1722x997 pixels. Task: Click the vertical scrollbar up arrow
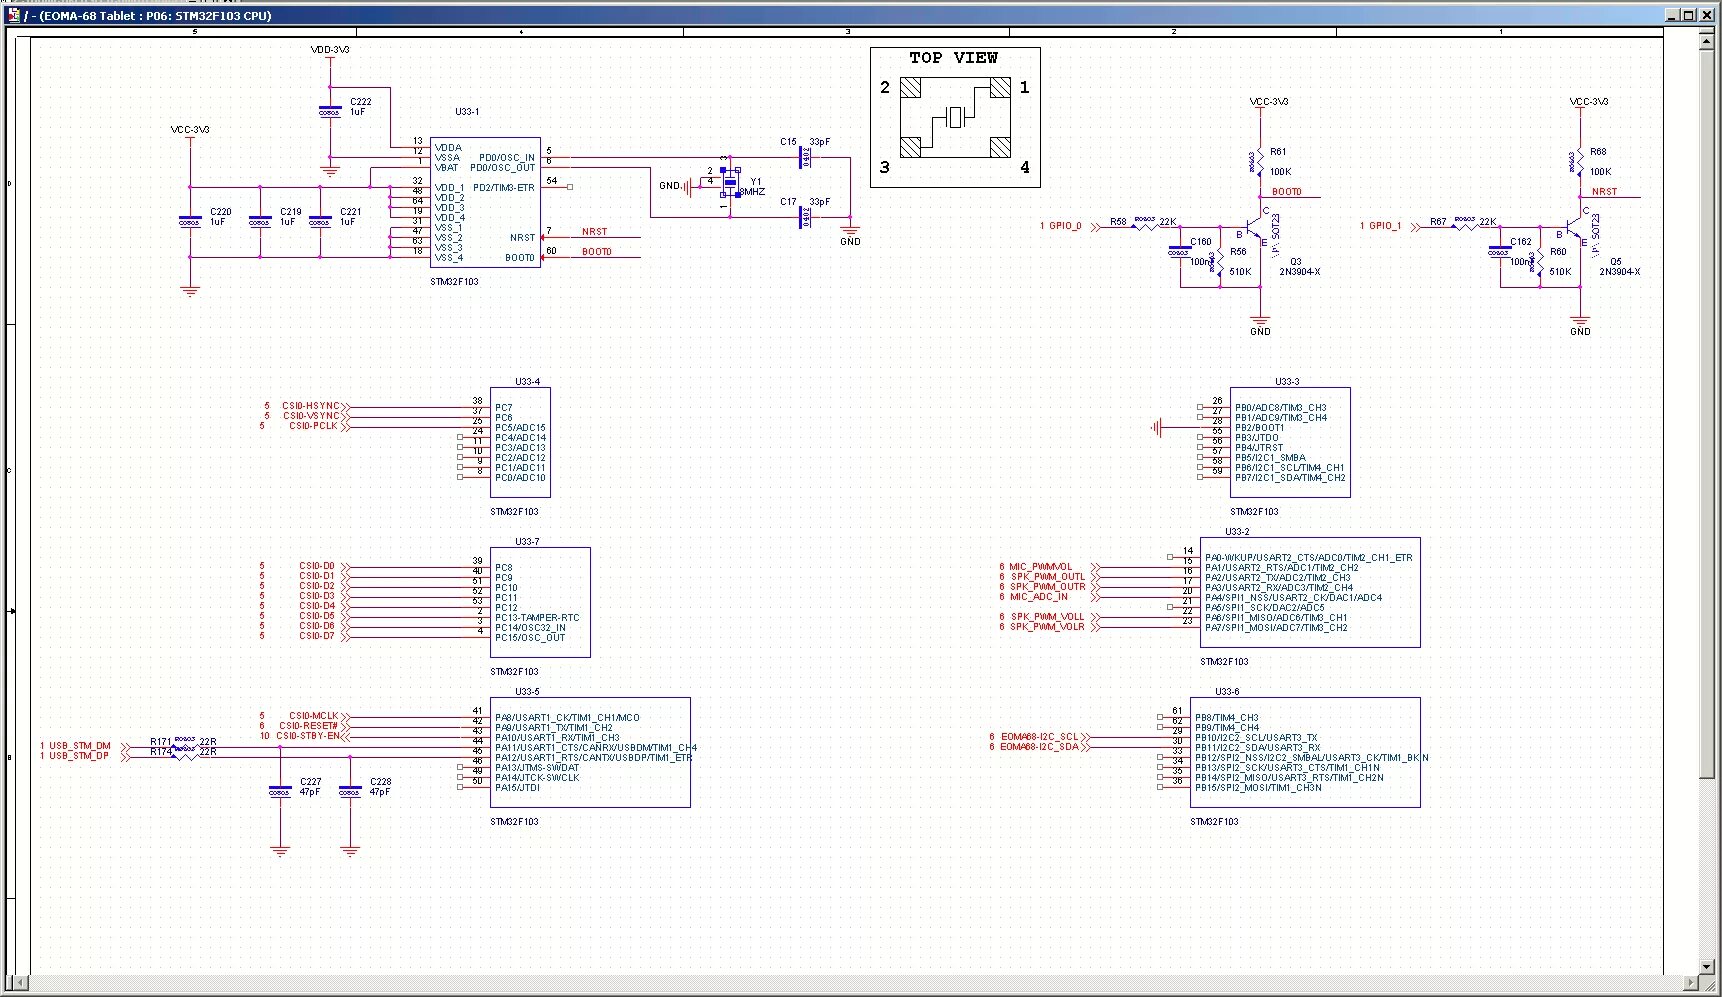coord(1707,41)
